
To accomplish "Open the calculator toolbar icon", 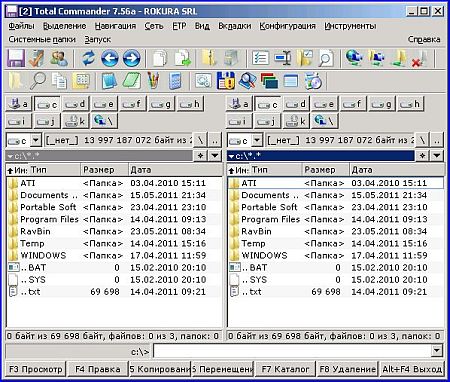I will (175, 81).
